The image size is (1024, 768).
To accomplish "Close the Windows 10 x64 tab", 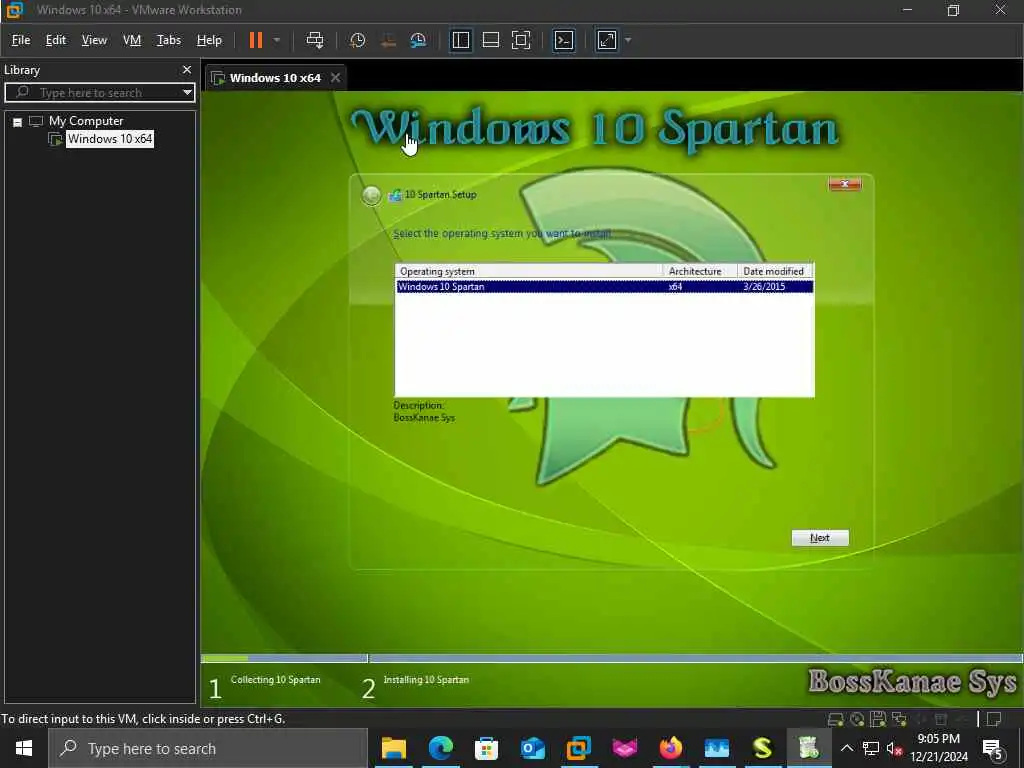I will pos(336,78).
